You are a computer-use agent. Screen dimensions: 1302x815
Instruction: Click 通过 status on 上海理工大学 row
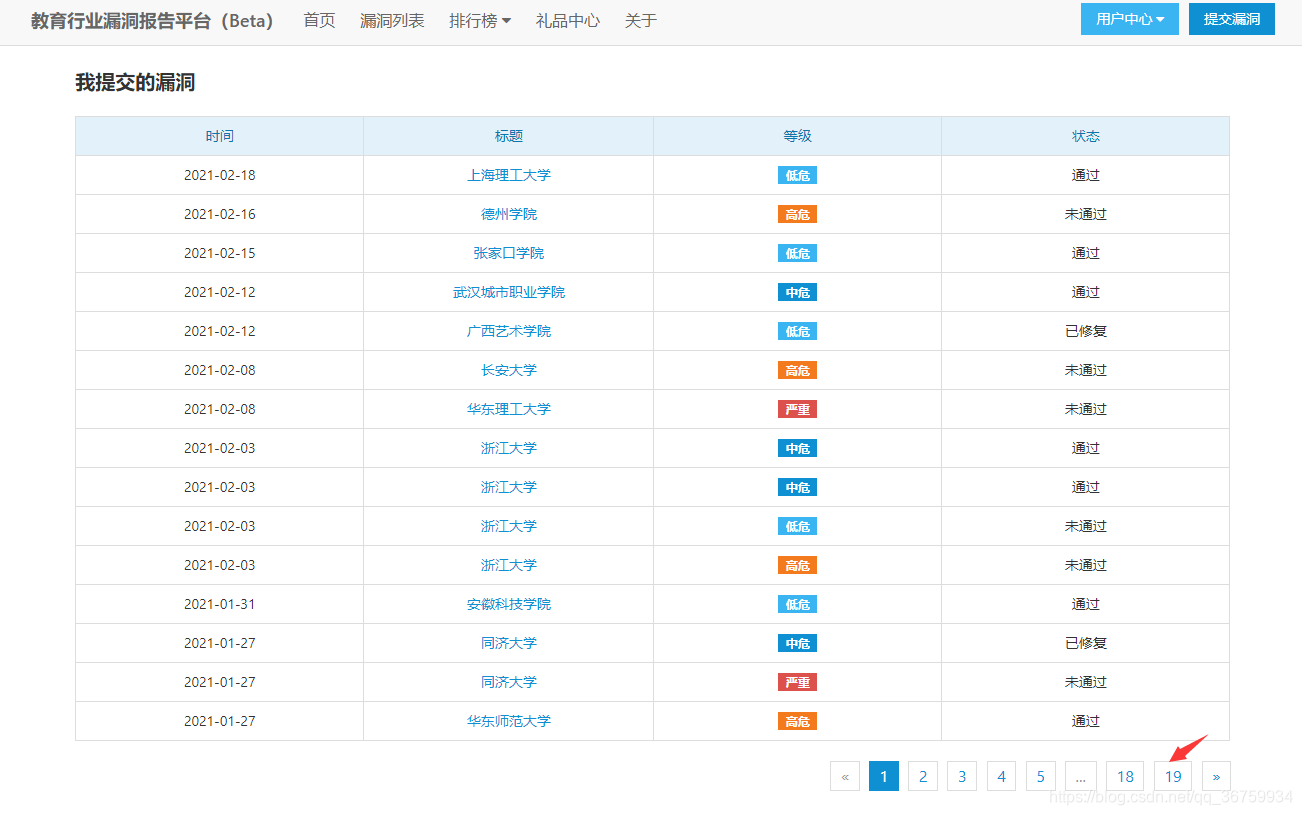1086,175
